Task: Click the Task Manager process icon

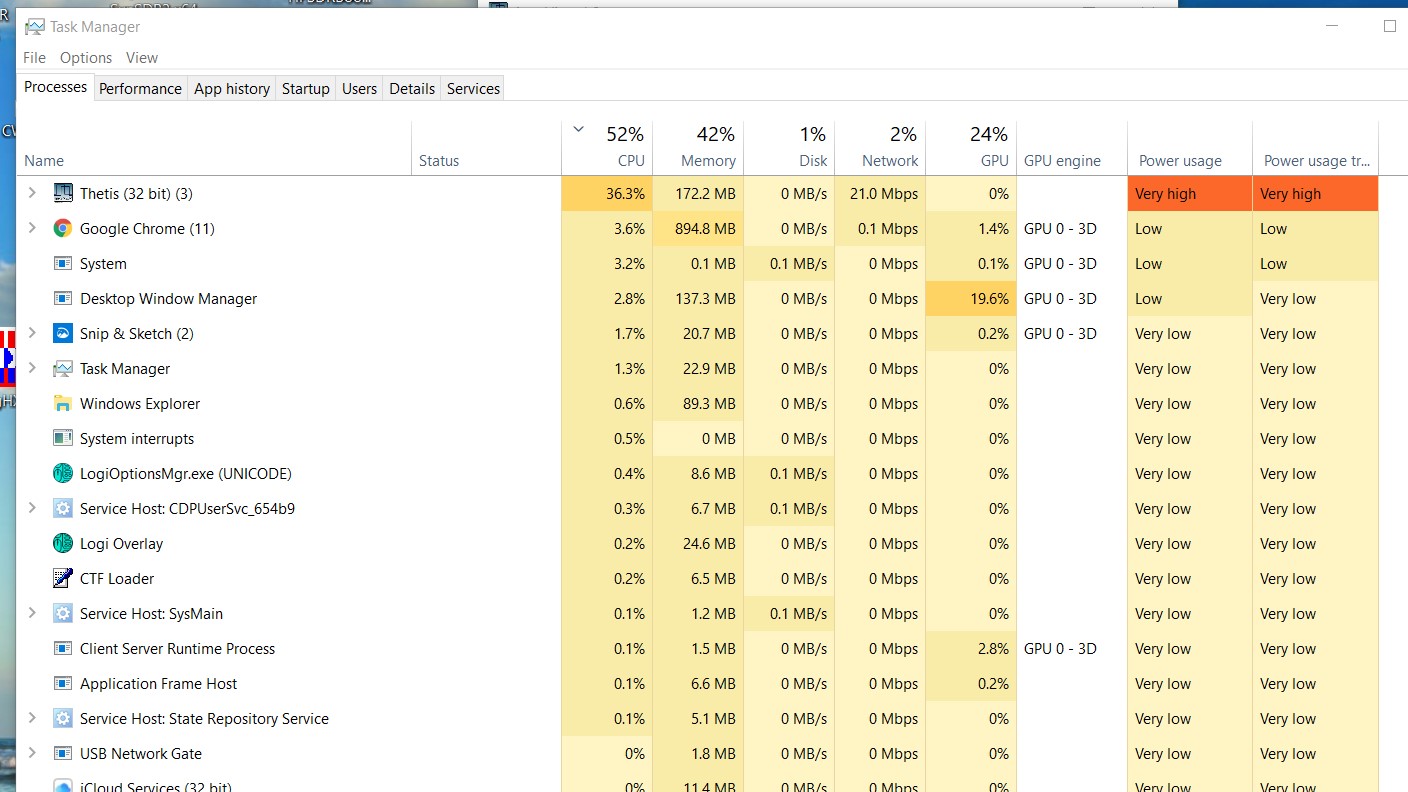Action: (x=60, y=368)
